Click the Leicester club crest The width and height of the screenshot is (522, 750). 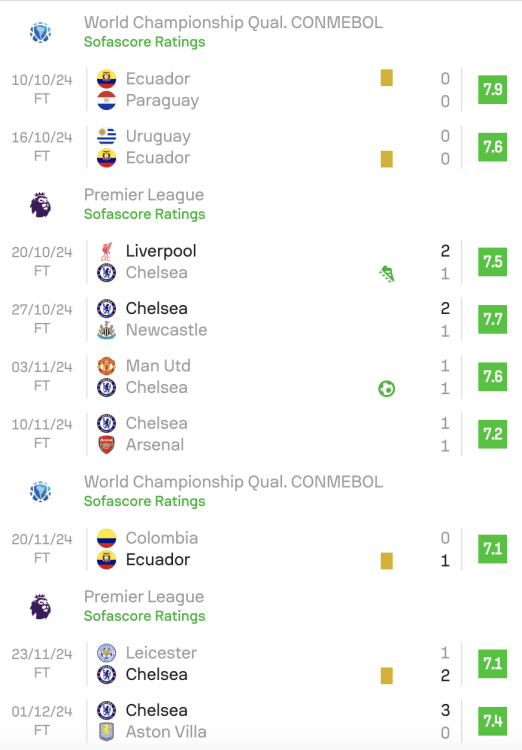106,653
